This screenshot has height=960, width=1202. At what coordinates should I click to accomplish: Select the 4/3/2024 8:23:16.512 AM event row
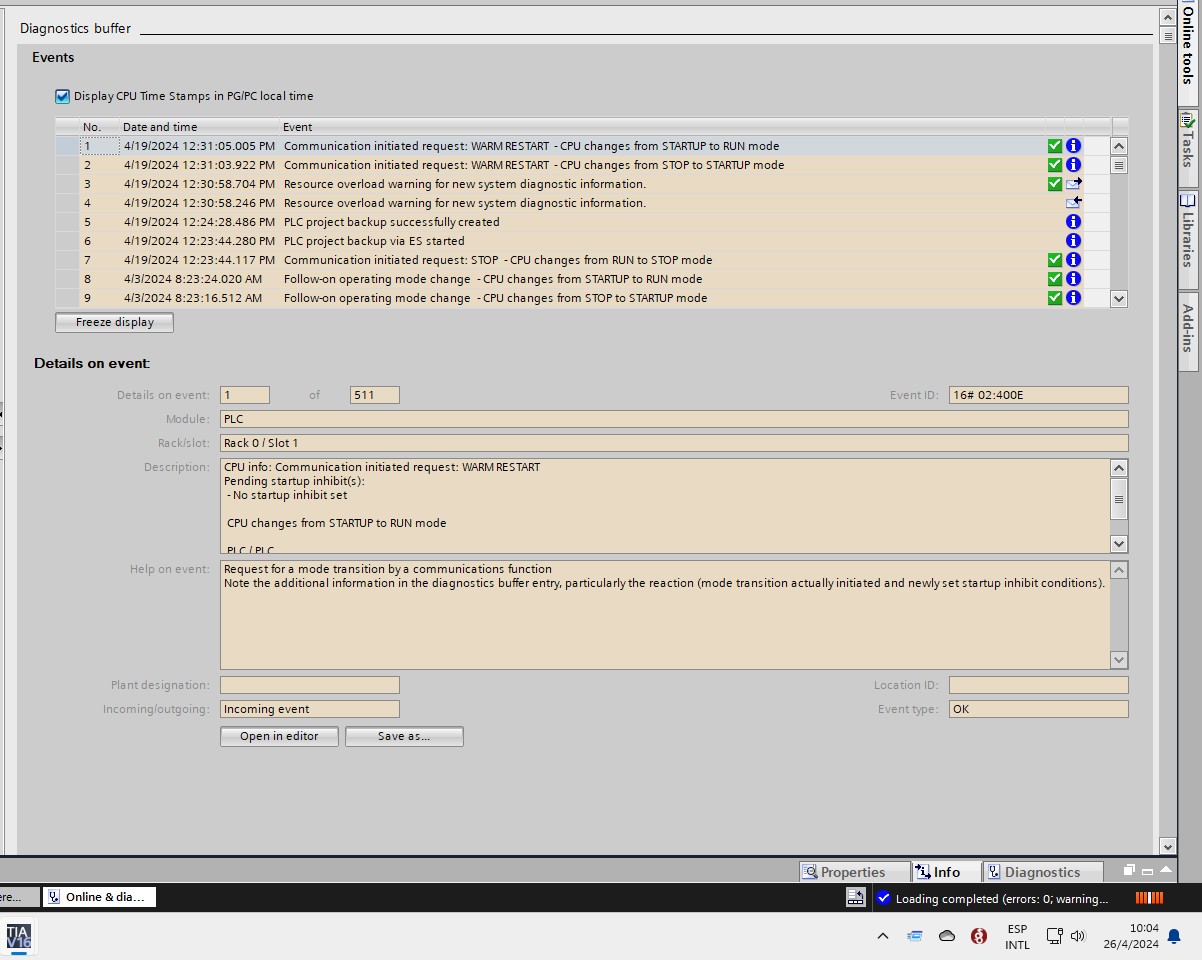[x=583, y=298]
